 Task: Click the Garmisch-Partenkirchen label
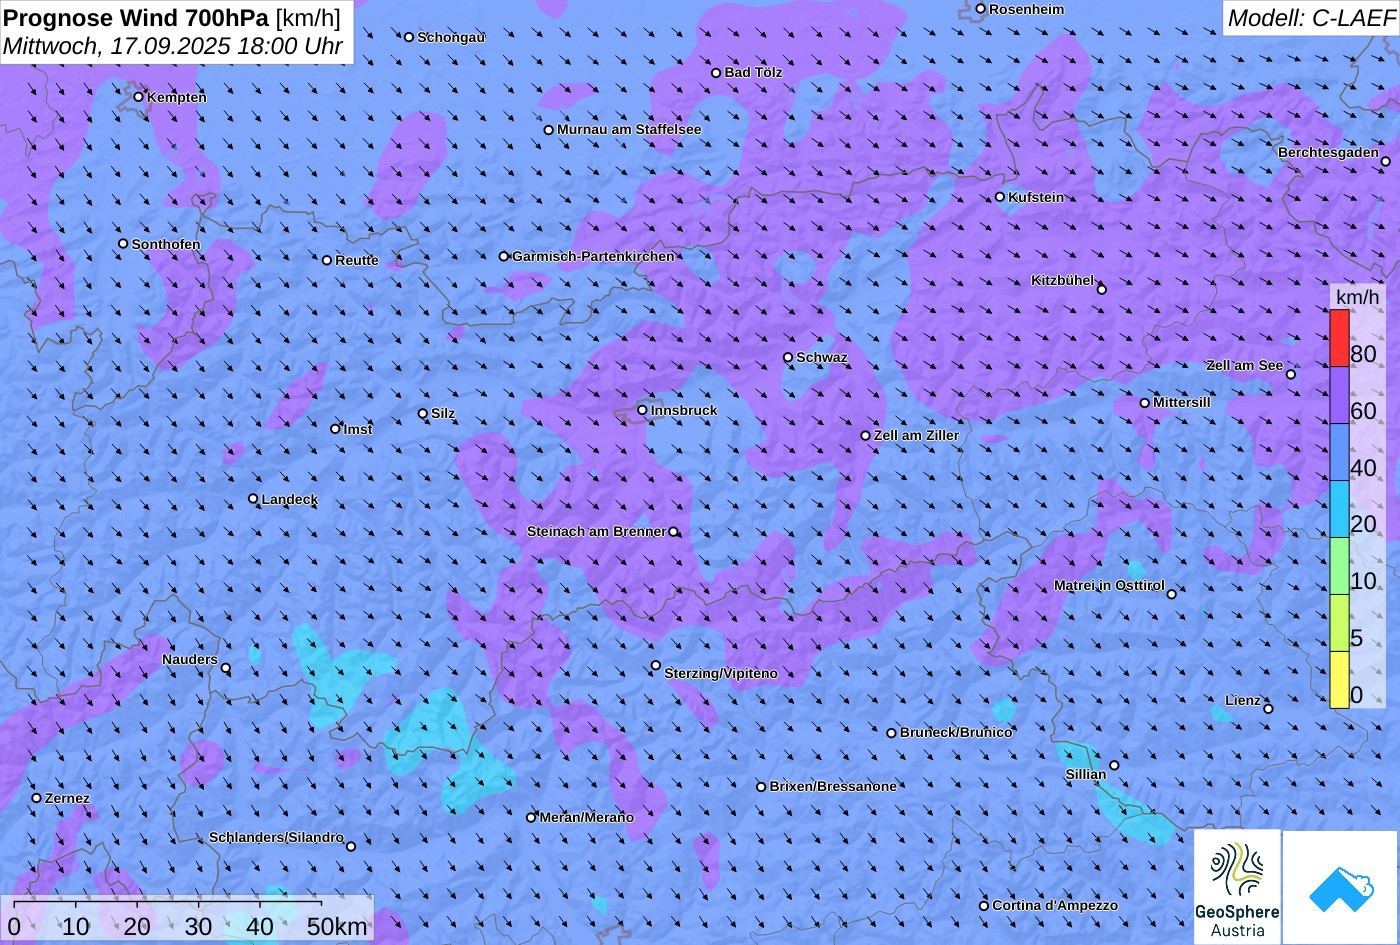click(593, 257)
